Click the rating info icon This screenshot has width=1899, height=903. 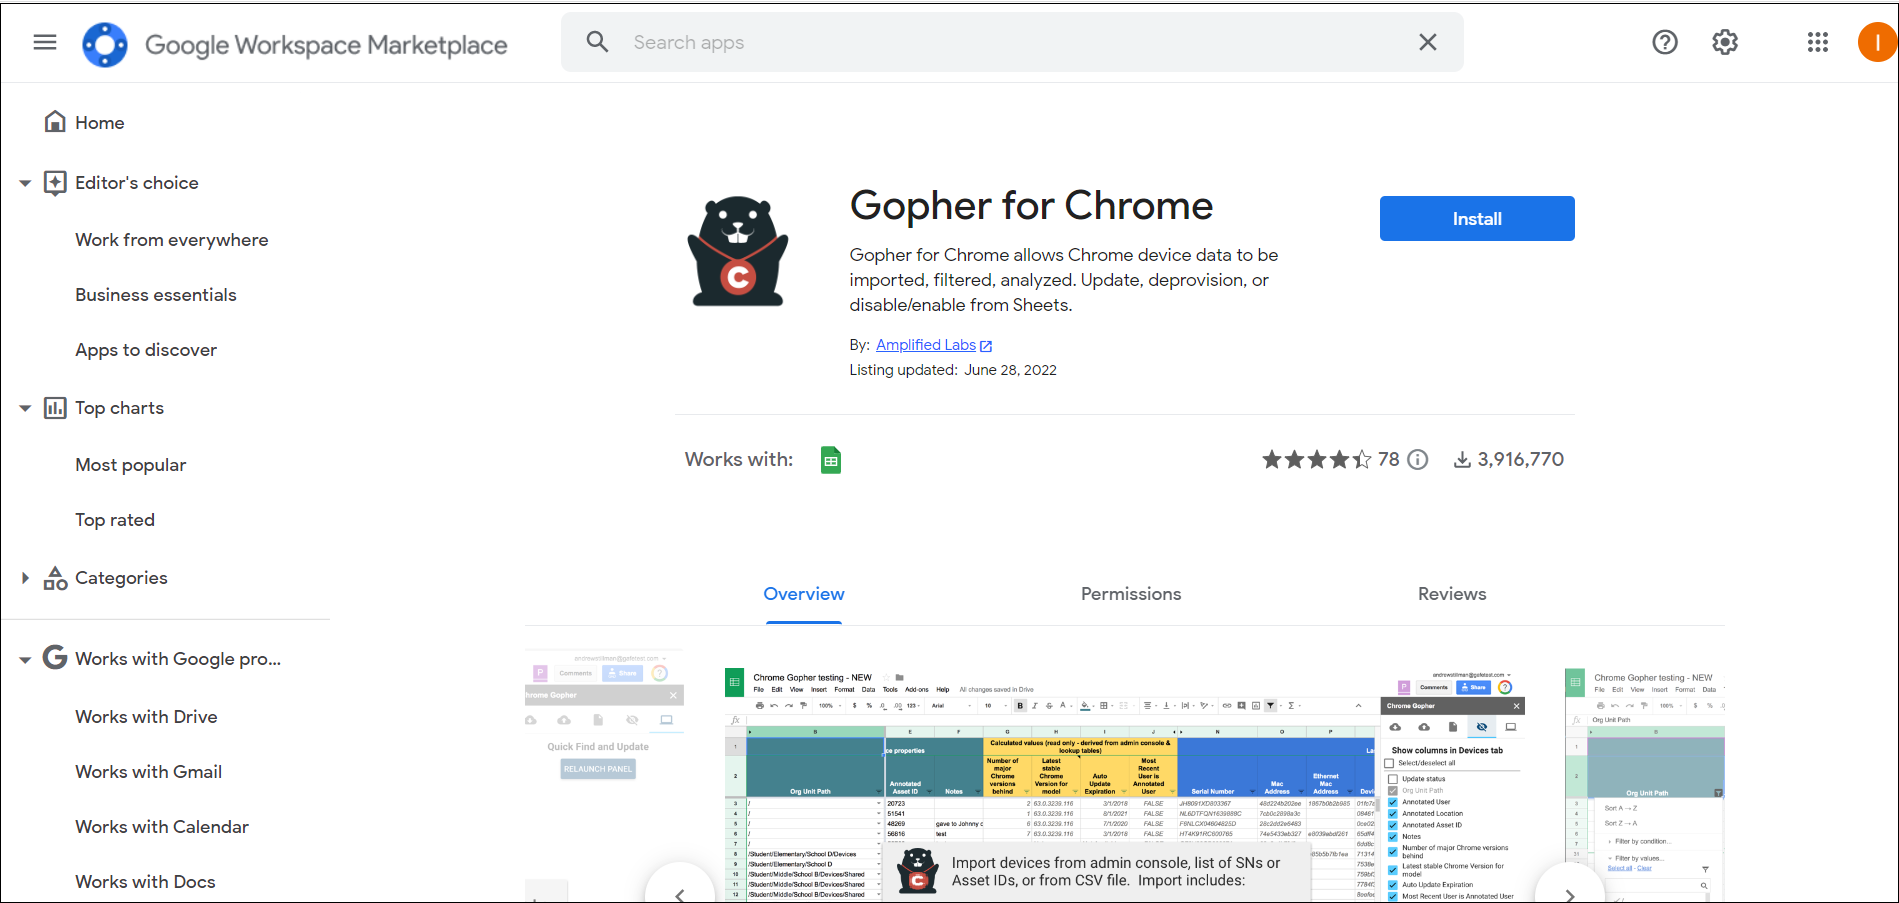pos(1417,460)
